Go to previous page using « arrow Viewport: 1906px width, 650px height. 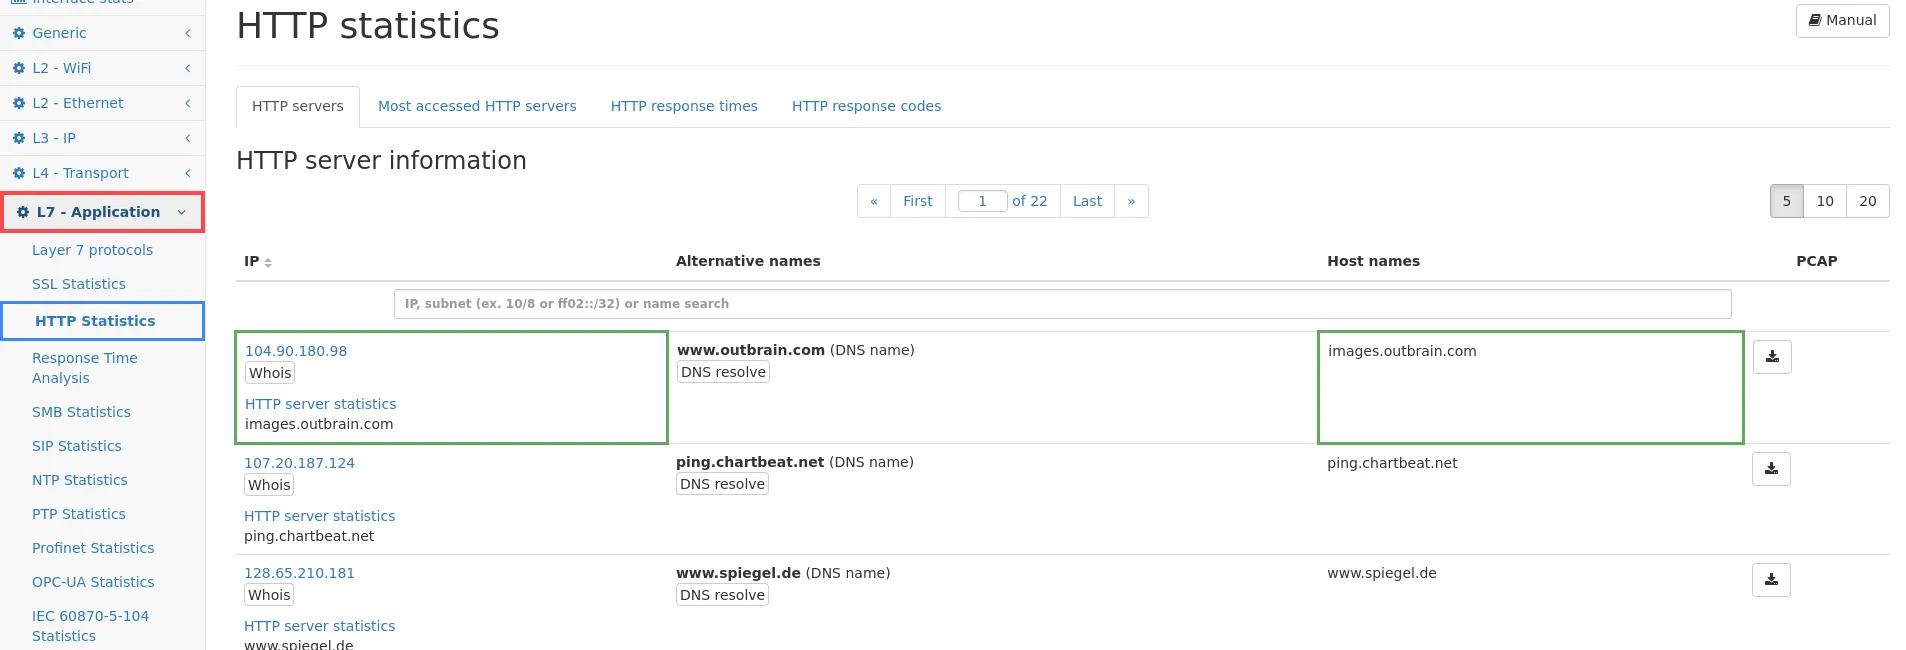pos(873,201)
